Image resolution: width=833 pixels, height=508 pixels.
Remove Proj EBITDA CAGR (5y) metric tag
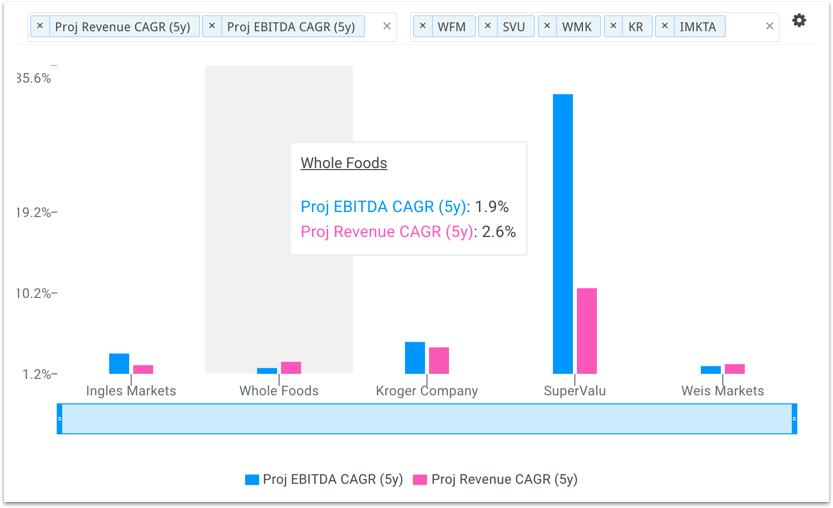tap(211, 26)
